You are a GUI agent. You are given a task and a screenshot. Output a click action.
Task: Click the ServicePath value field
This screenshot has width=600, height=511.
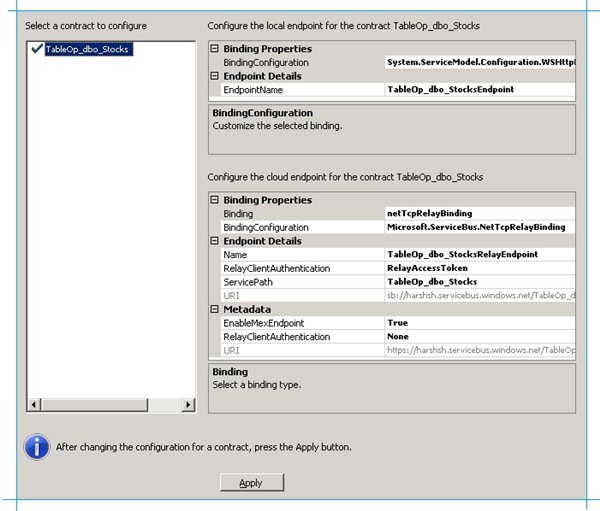432,282
